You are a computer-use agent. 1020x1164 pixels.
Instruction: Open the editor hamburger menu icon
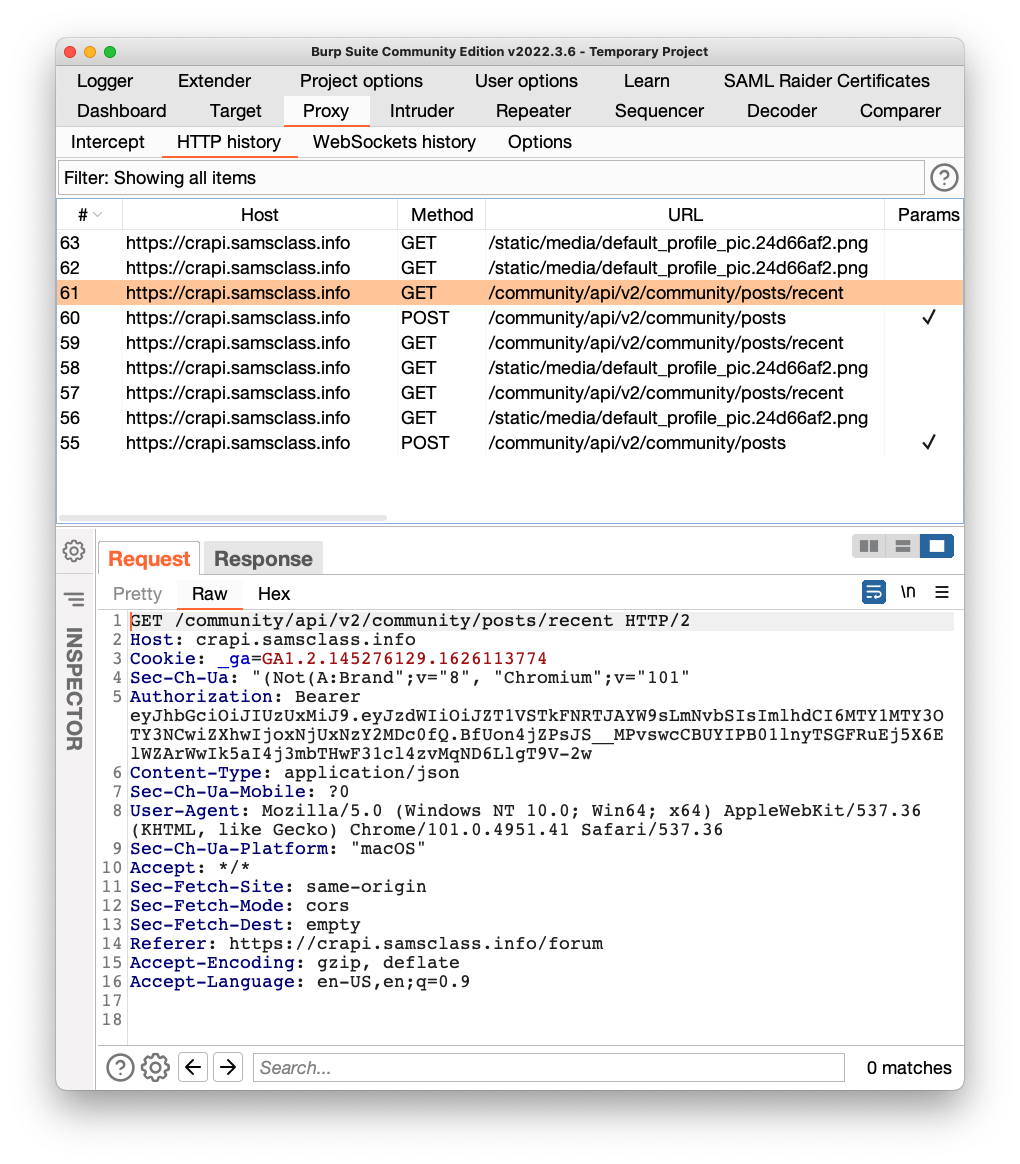pyautogui.click(x=942, y=592)
